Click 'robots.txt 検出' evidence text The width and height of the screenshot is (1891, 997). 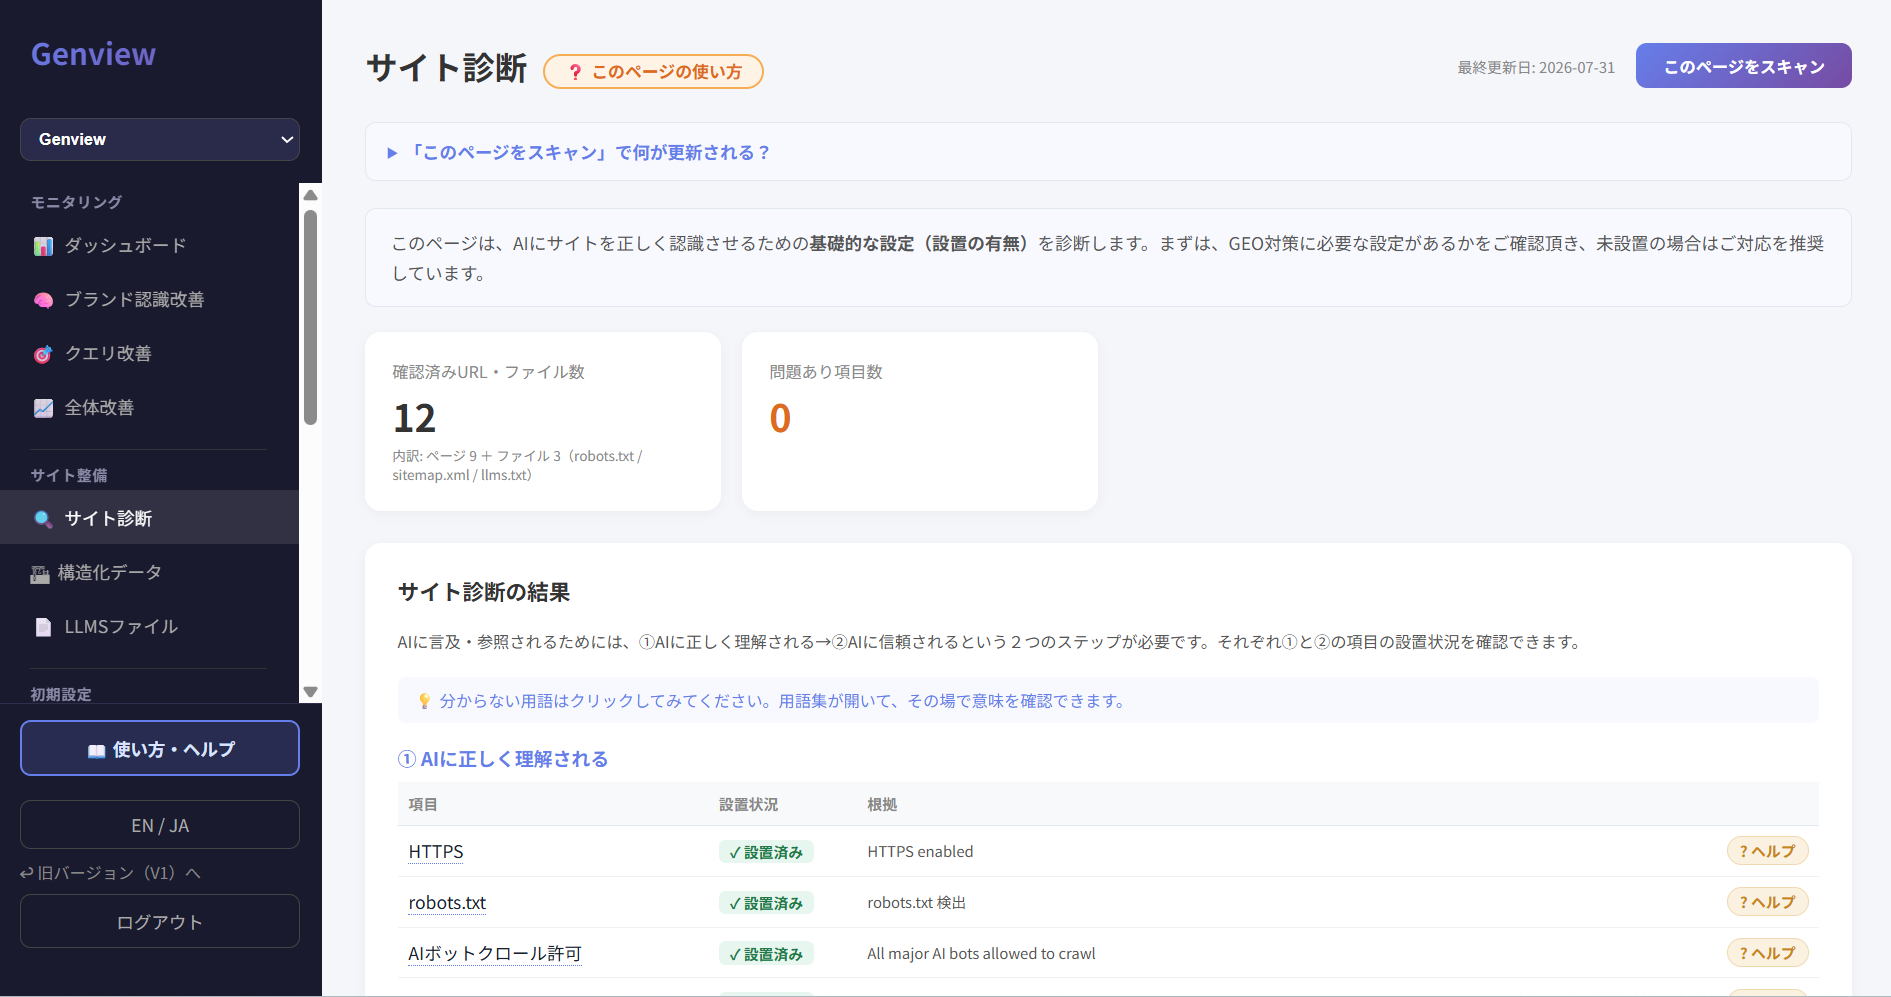click(916, 903)
